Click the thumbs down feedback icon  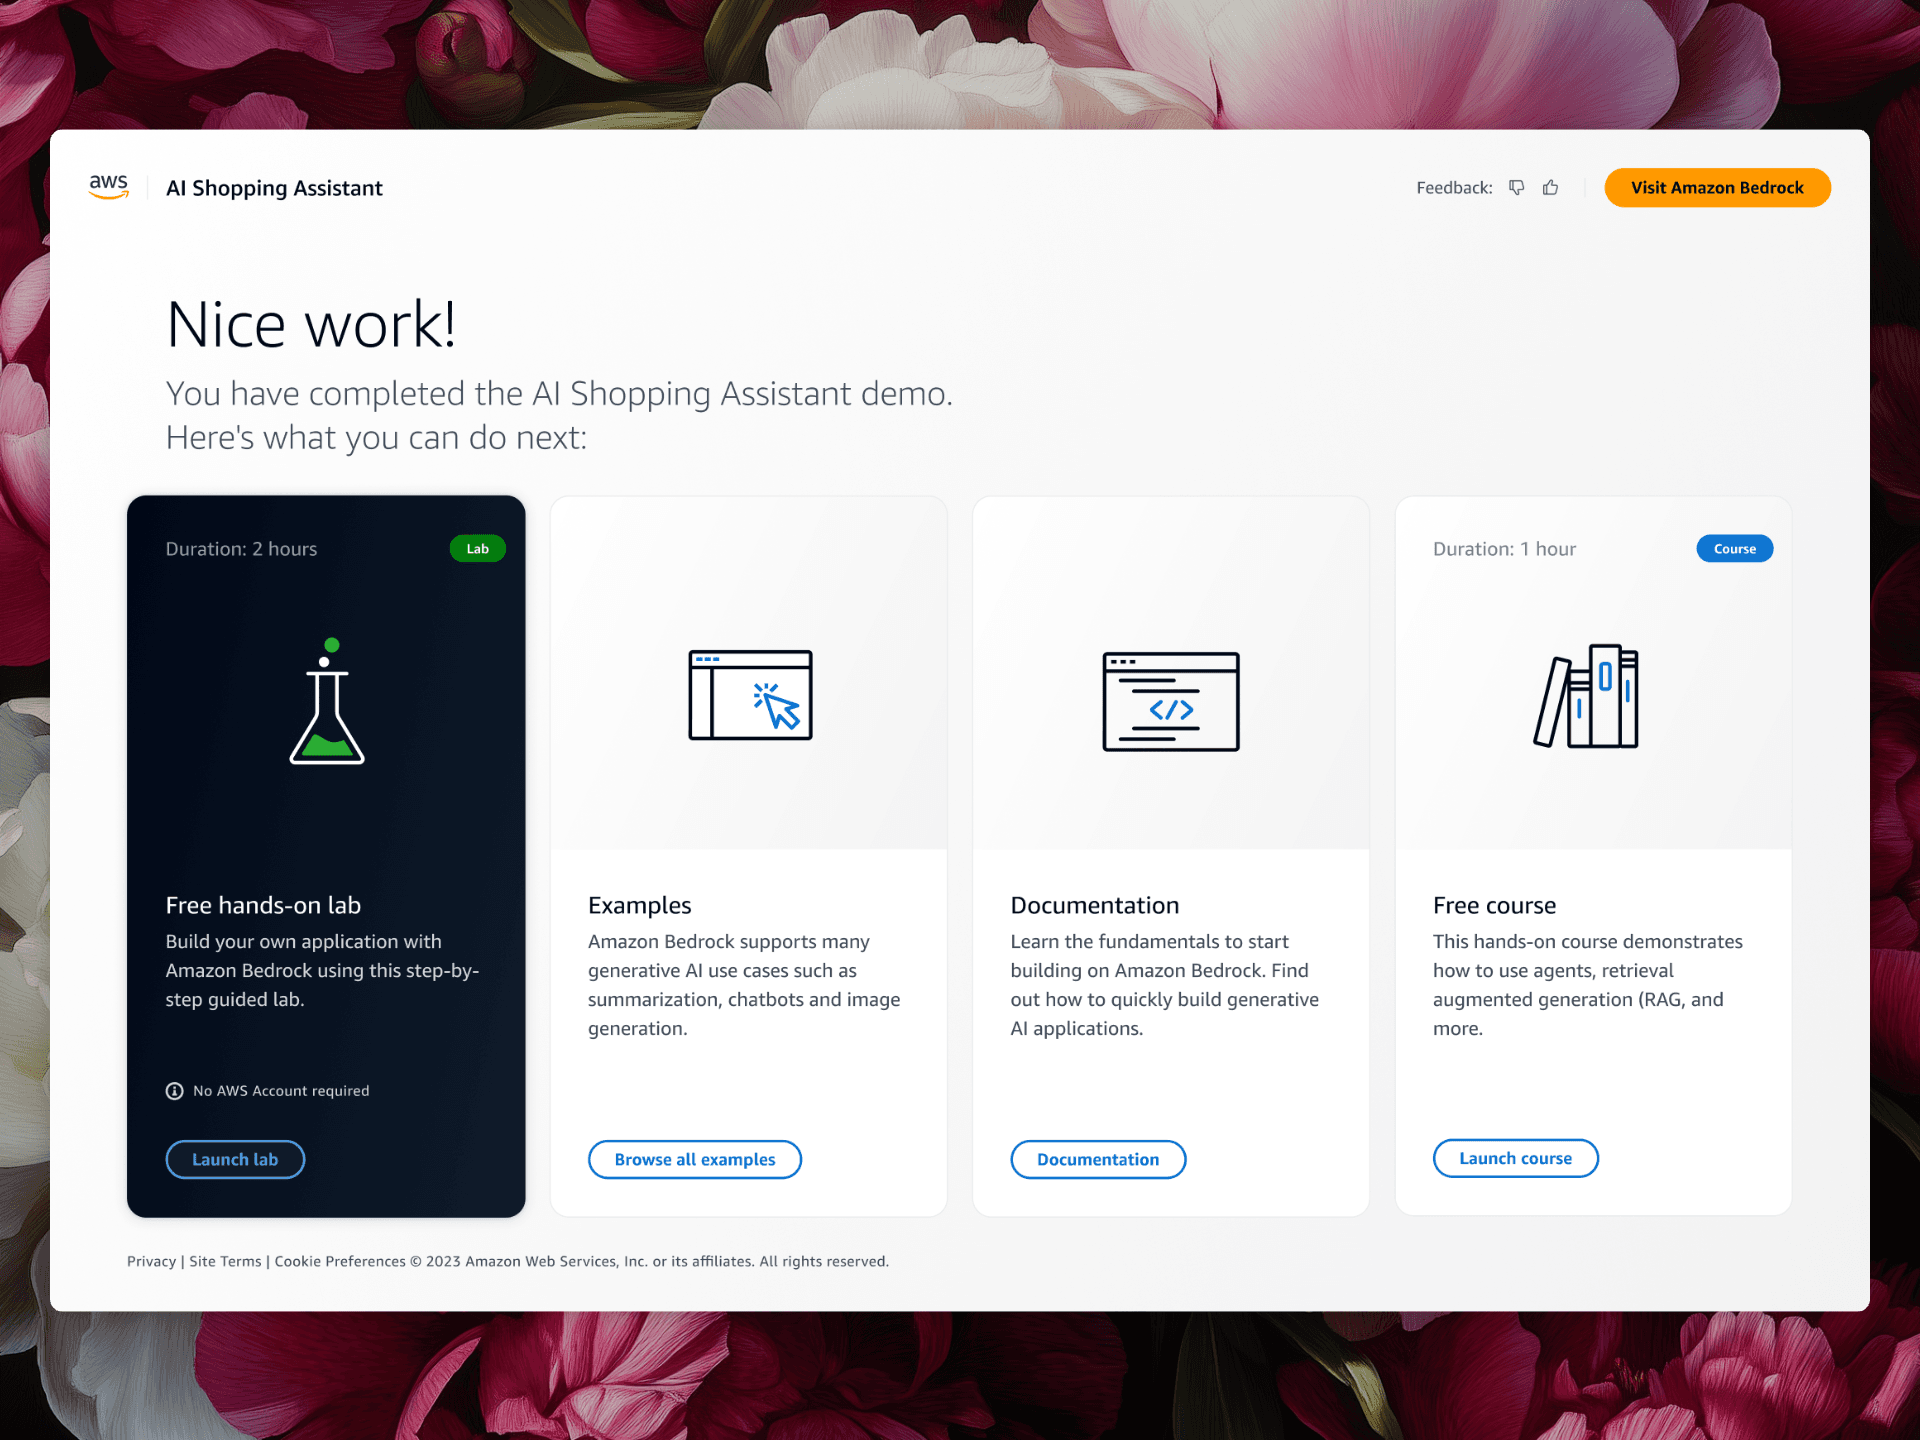tap(1517, 188)
